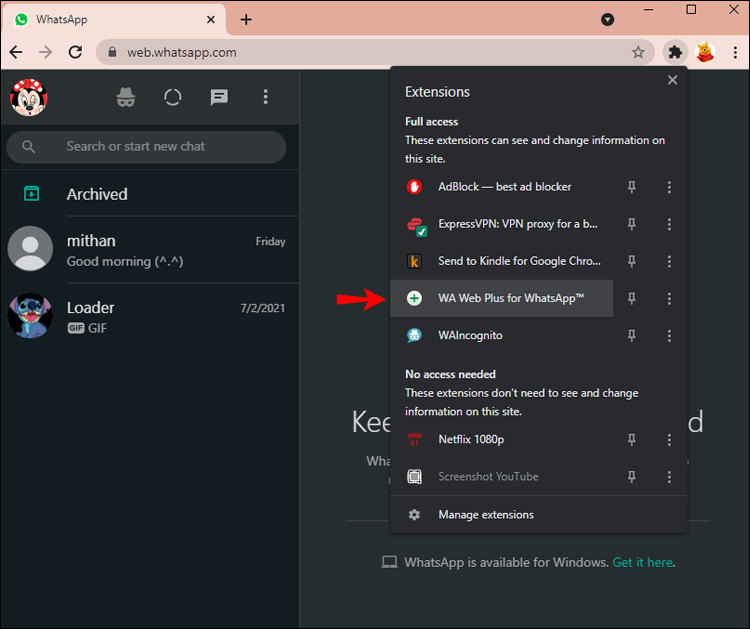Reload the WhatsApp Web page
Viewport: 750px width, 629px height.
pyautogui.click(x=75, y=52)
